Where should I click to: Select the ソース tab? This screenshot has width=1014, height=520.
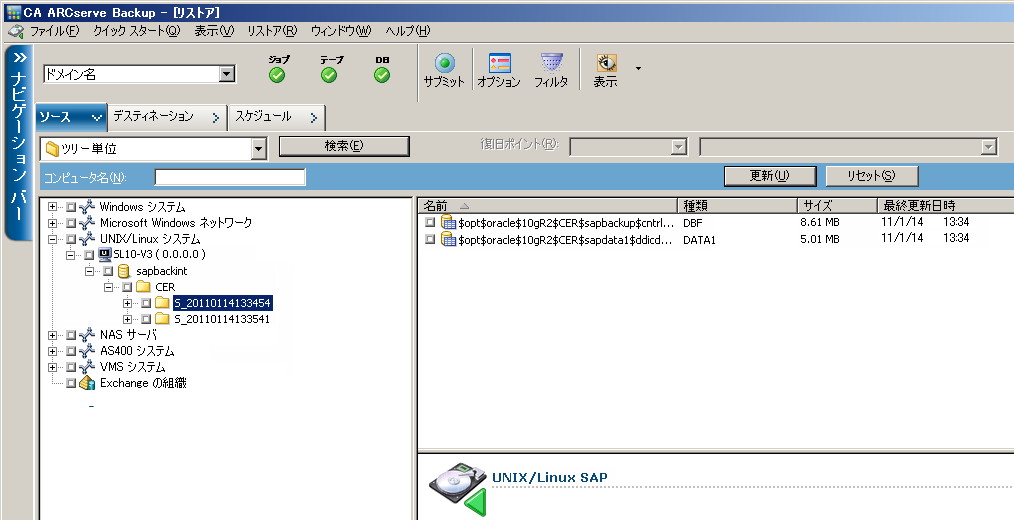pos(70,117)
